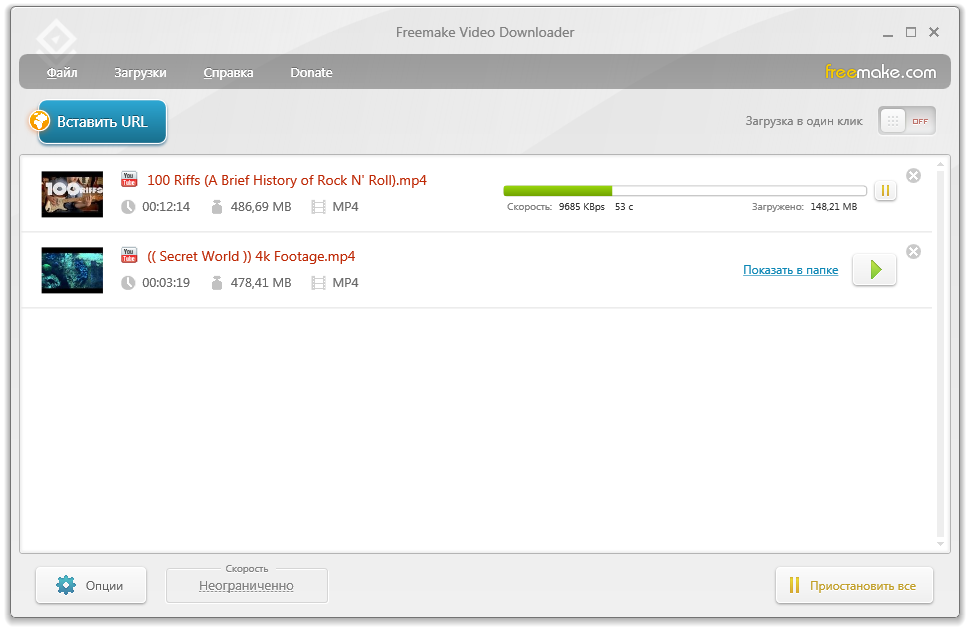
Task: Toggle the one-click download OFF switch
Action: (x=906, y=121)
